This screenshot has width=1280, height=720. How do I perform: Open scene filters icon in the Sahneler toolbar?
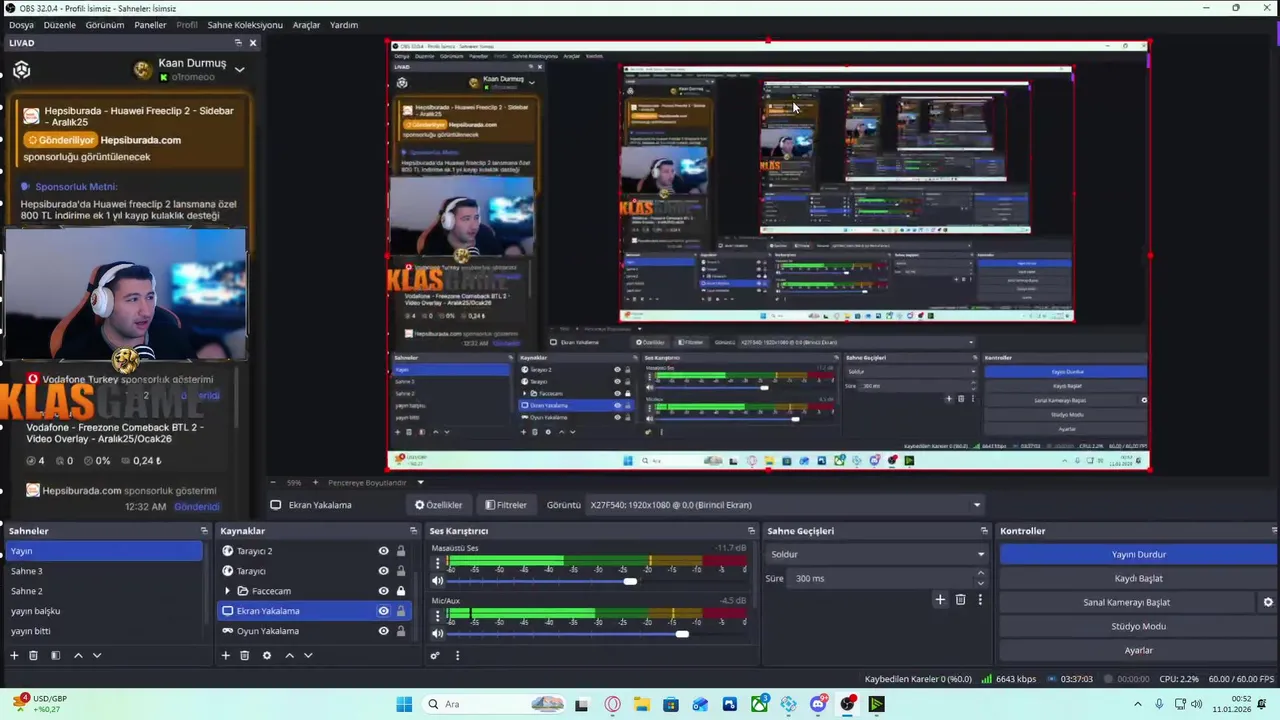click(55, 655)
